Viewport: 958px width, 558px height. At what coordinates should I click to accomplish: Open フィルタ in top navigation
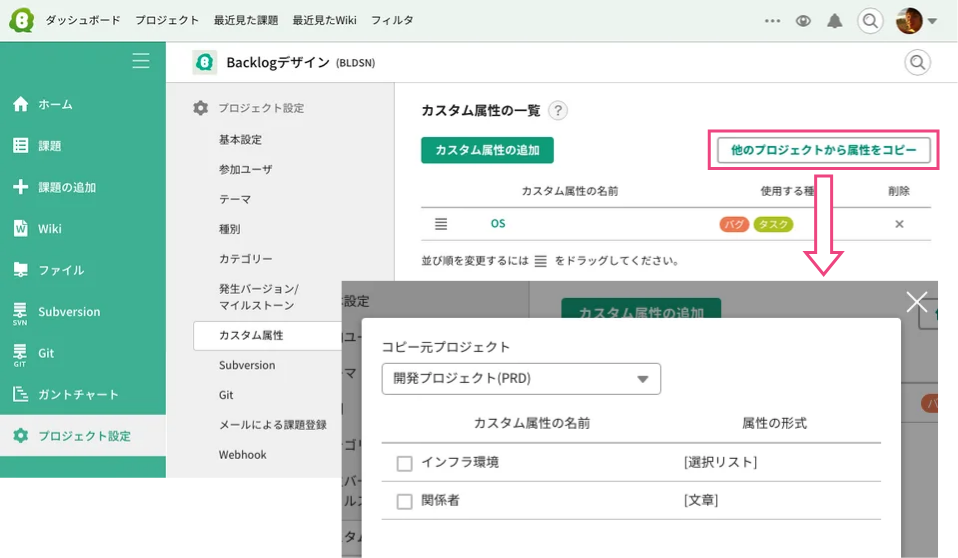(x=392, y=20)
